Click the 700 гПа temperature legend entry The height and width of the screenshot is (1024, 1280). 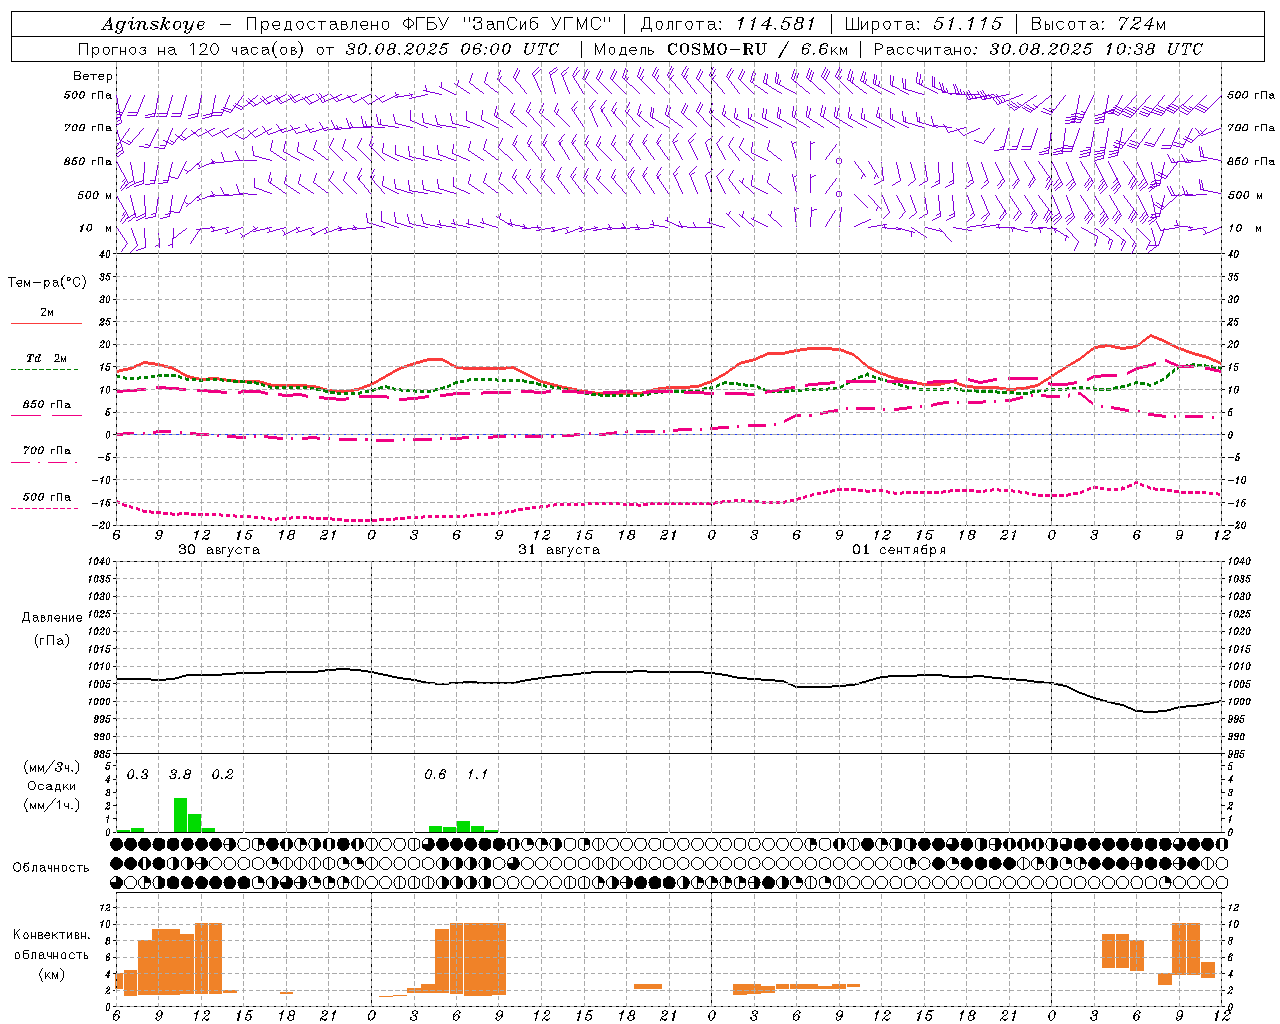[47, 450]
